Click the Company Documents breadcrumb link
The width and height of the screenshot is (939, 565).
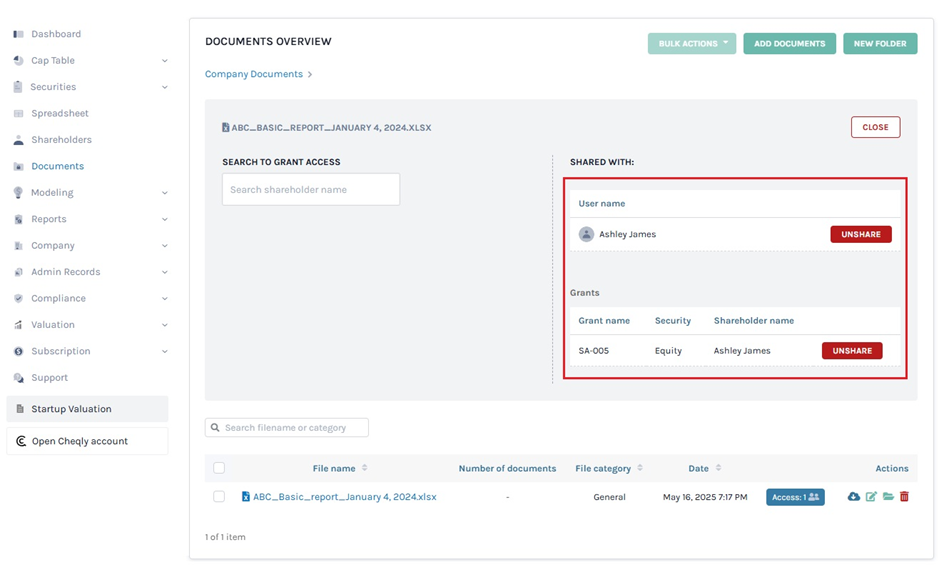click(253, 74)
